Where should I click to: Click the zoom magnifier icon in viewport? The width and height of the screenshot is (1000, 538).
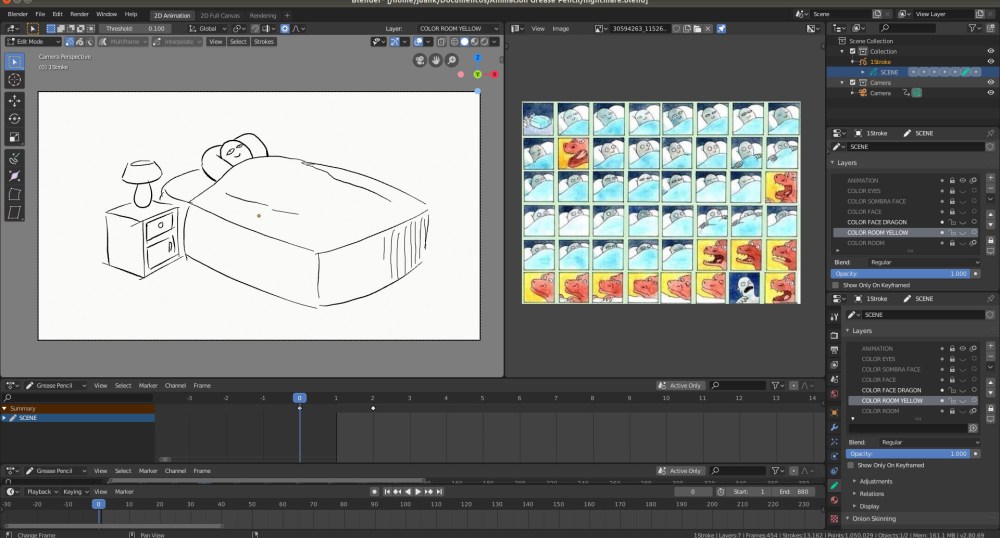(453, 61)
